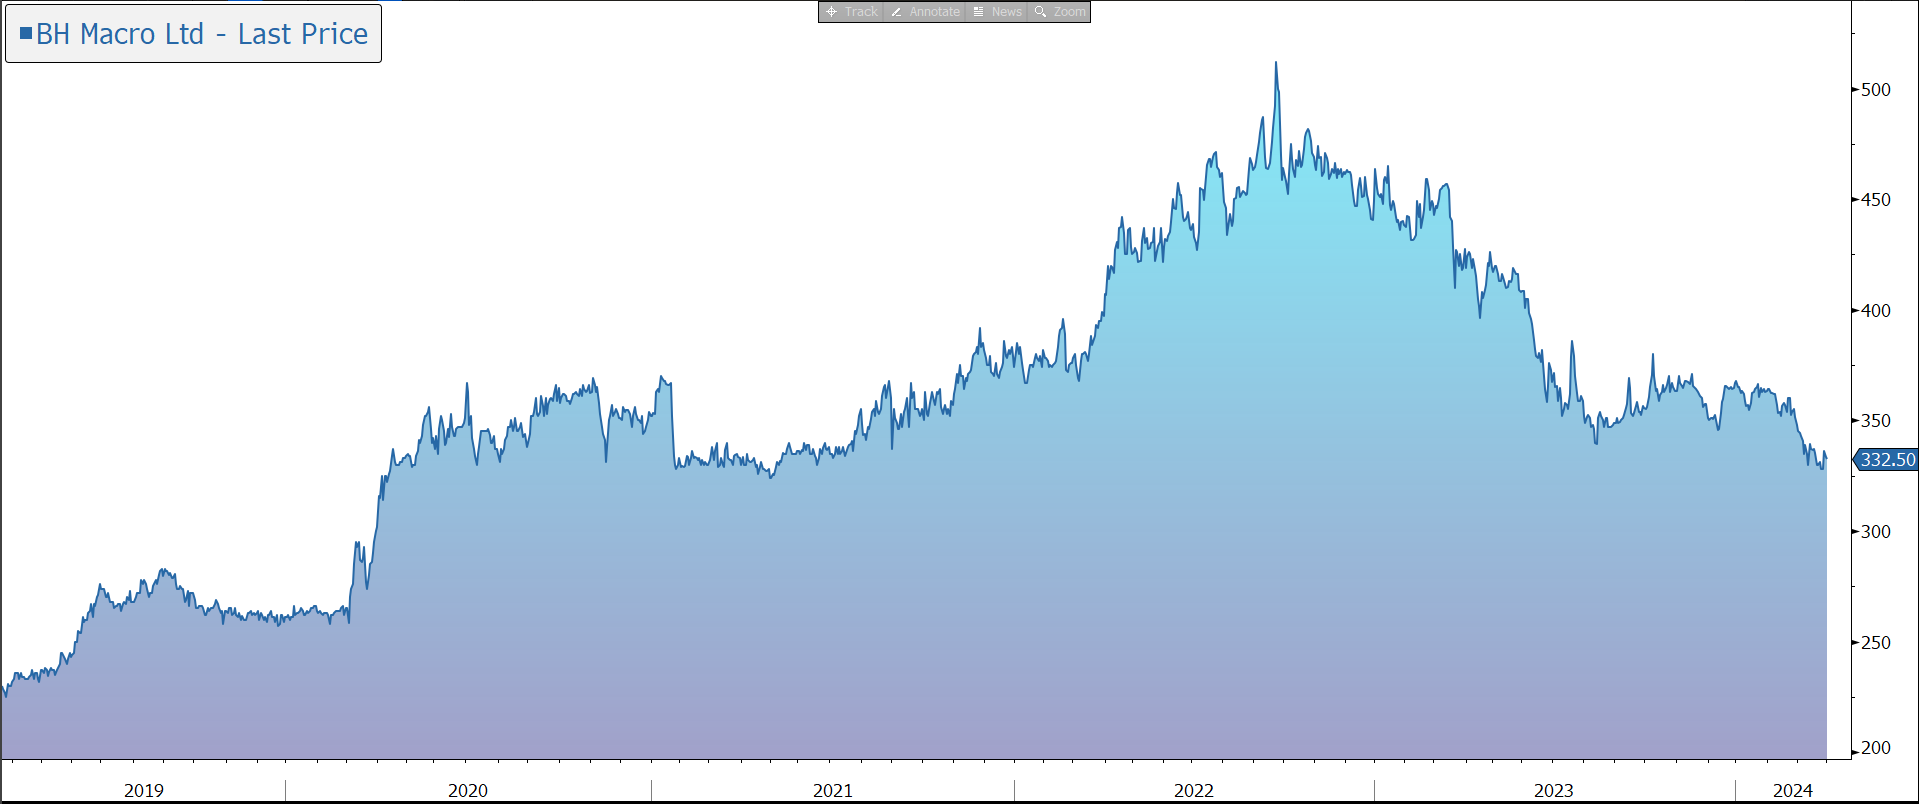Select the Zoom magnifier tool

click(1059, 12)
